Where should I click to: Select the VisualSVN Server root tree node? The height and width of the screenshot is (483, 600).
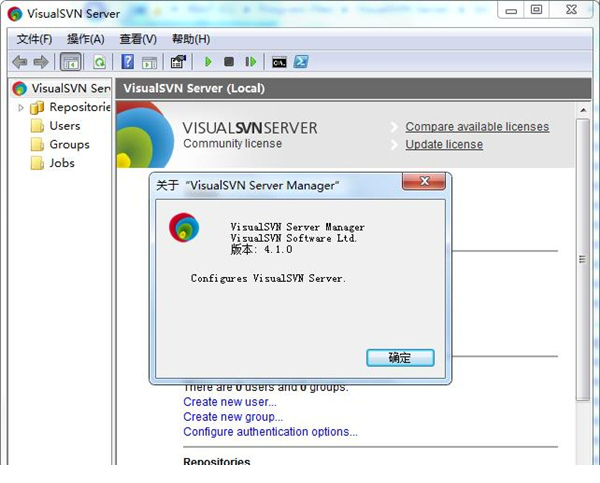[x=61, y=88]
